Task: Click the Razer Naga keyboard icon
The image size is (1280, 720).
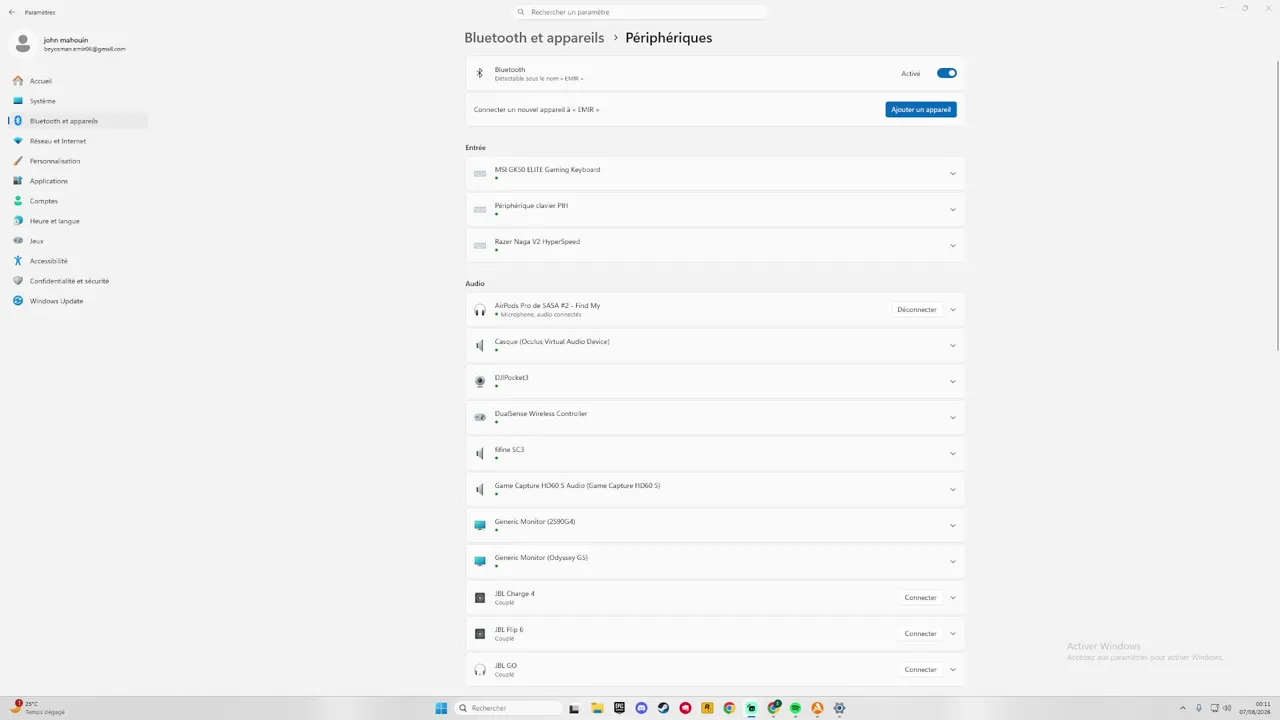Action: 480,245
